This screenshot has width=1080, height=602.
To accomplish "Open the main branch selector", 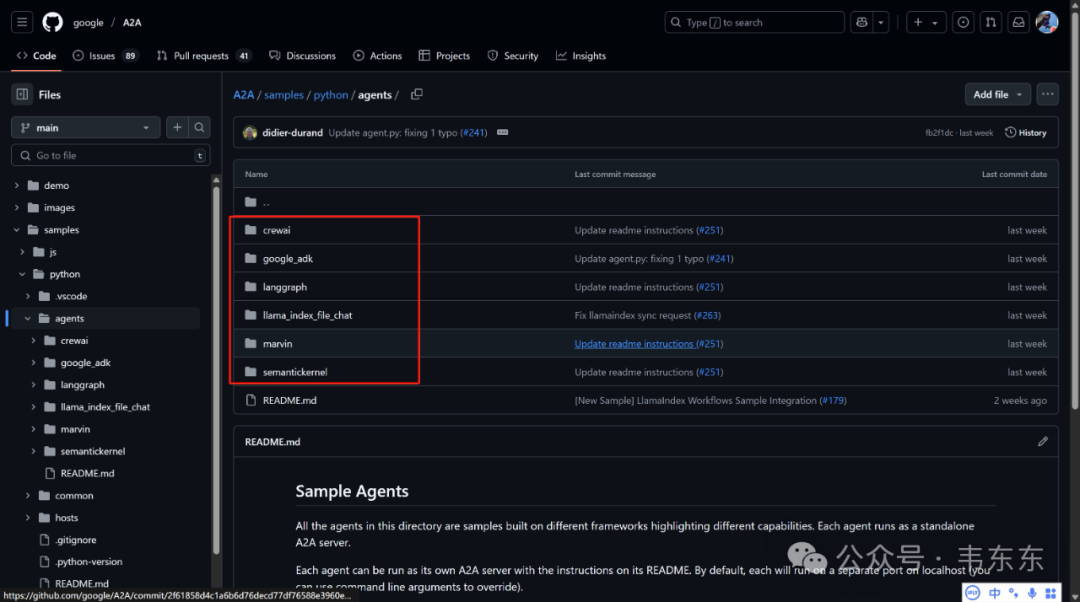I will click(85, 127).
